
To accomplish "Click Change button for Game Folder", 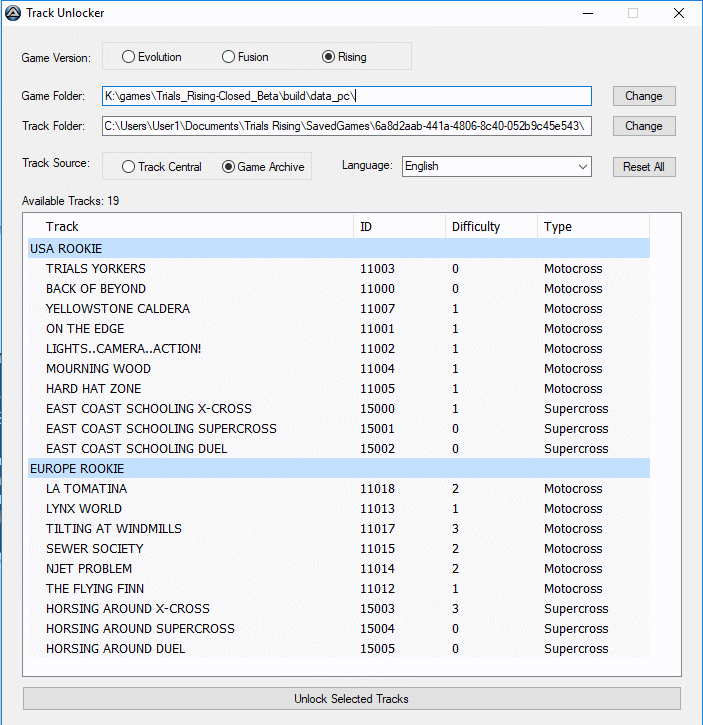I will tap(643, 96).
